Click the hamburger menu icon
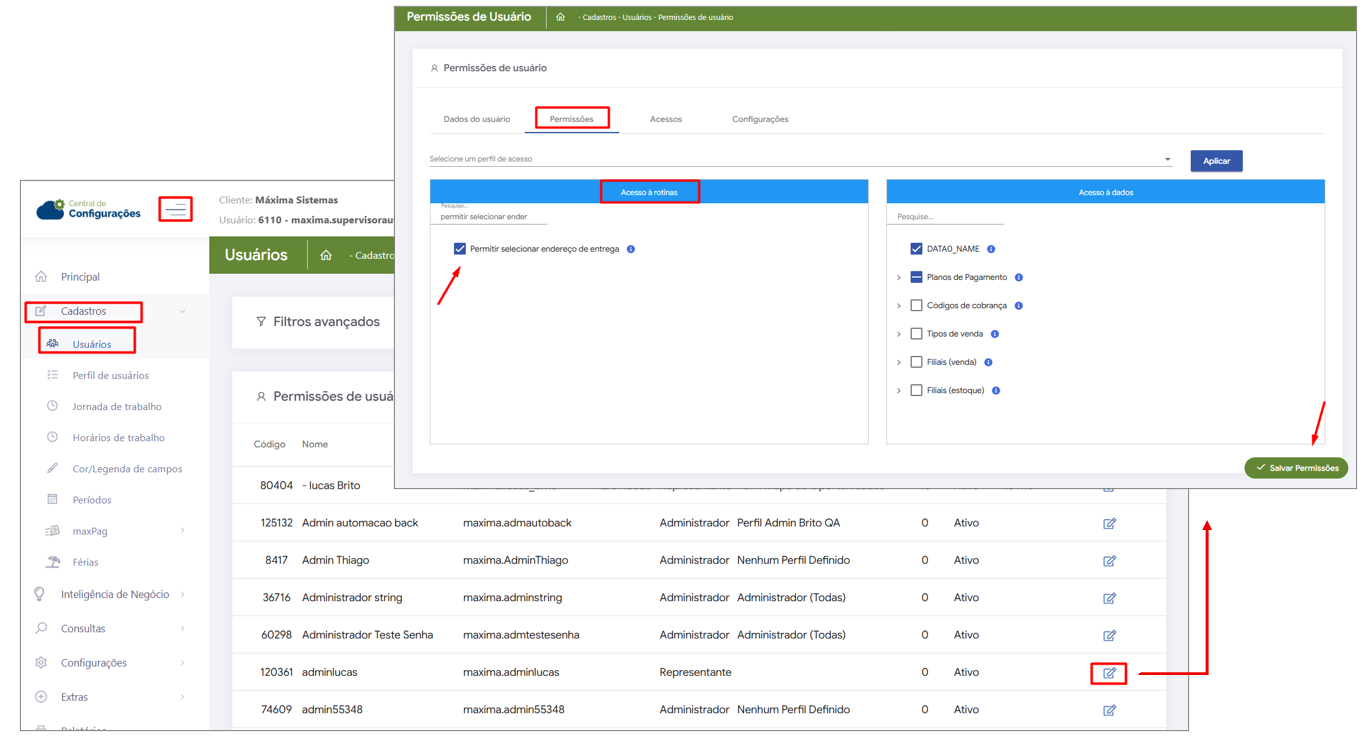 [x=176, y=209]
